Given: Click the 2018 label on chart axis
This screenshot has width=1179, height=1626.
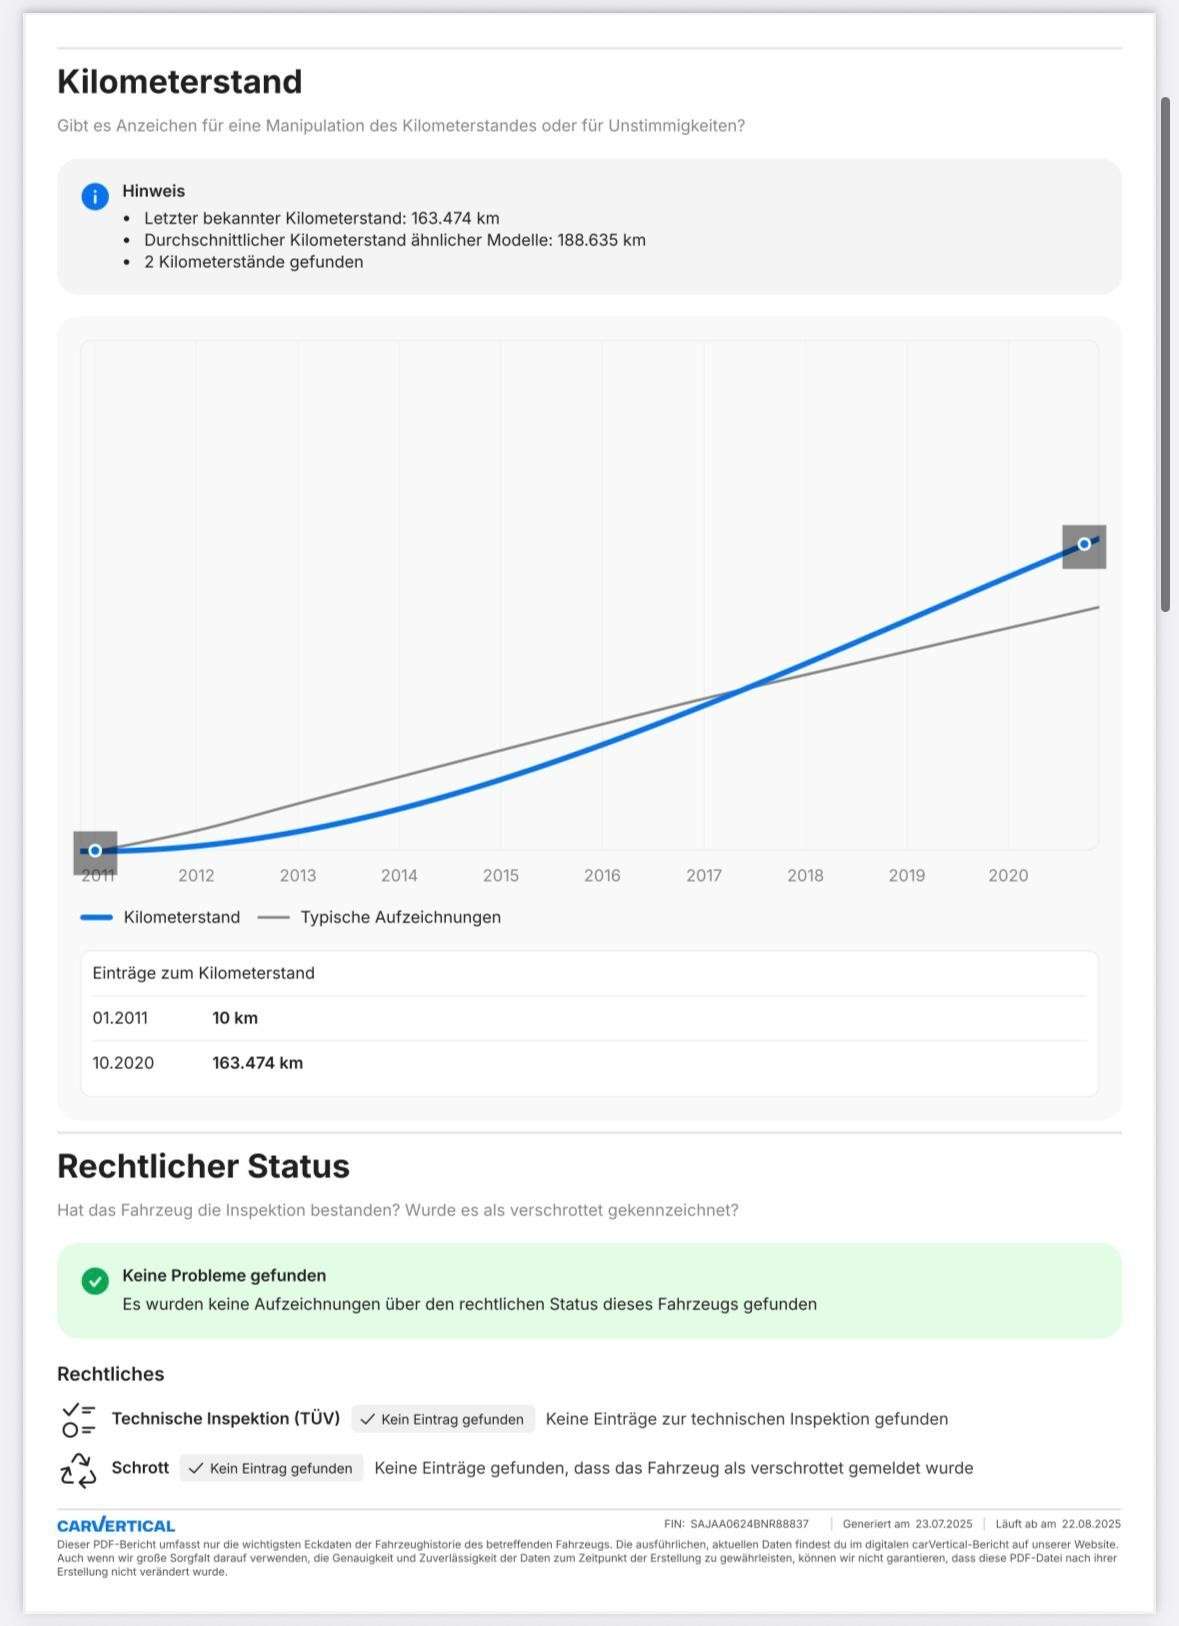Looking at the screenshot, I should click(805, 875).
